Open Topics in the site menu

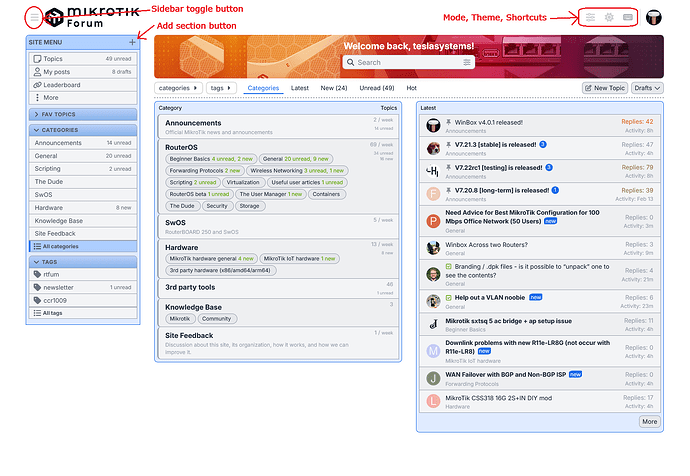[83, 59]
